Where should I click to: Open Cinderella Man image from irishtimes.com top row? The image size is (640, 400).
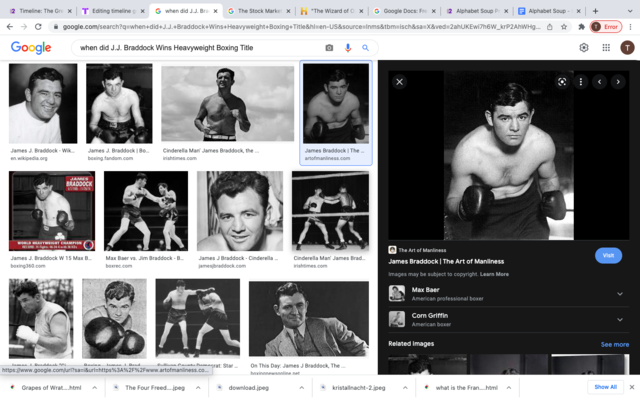(227, 104)
